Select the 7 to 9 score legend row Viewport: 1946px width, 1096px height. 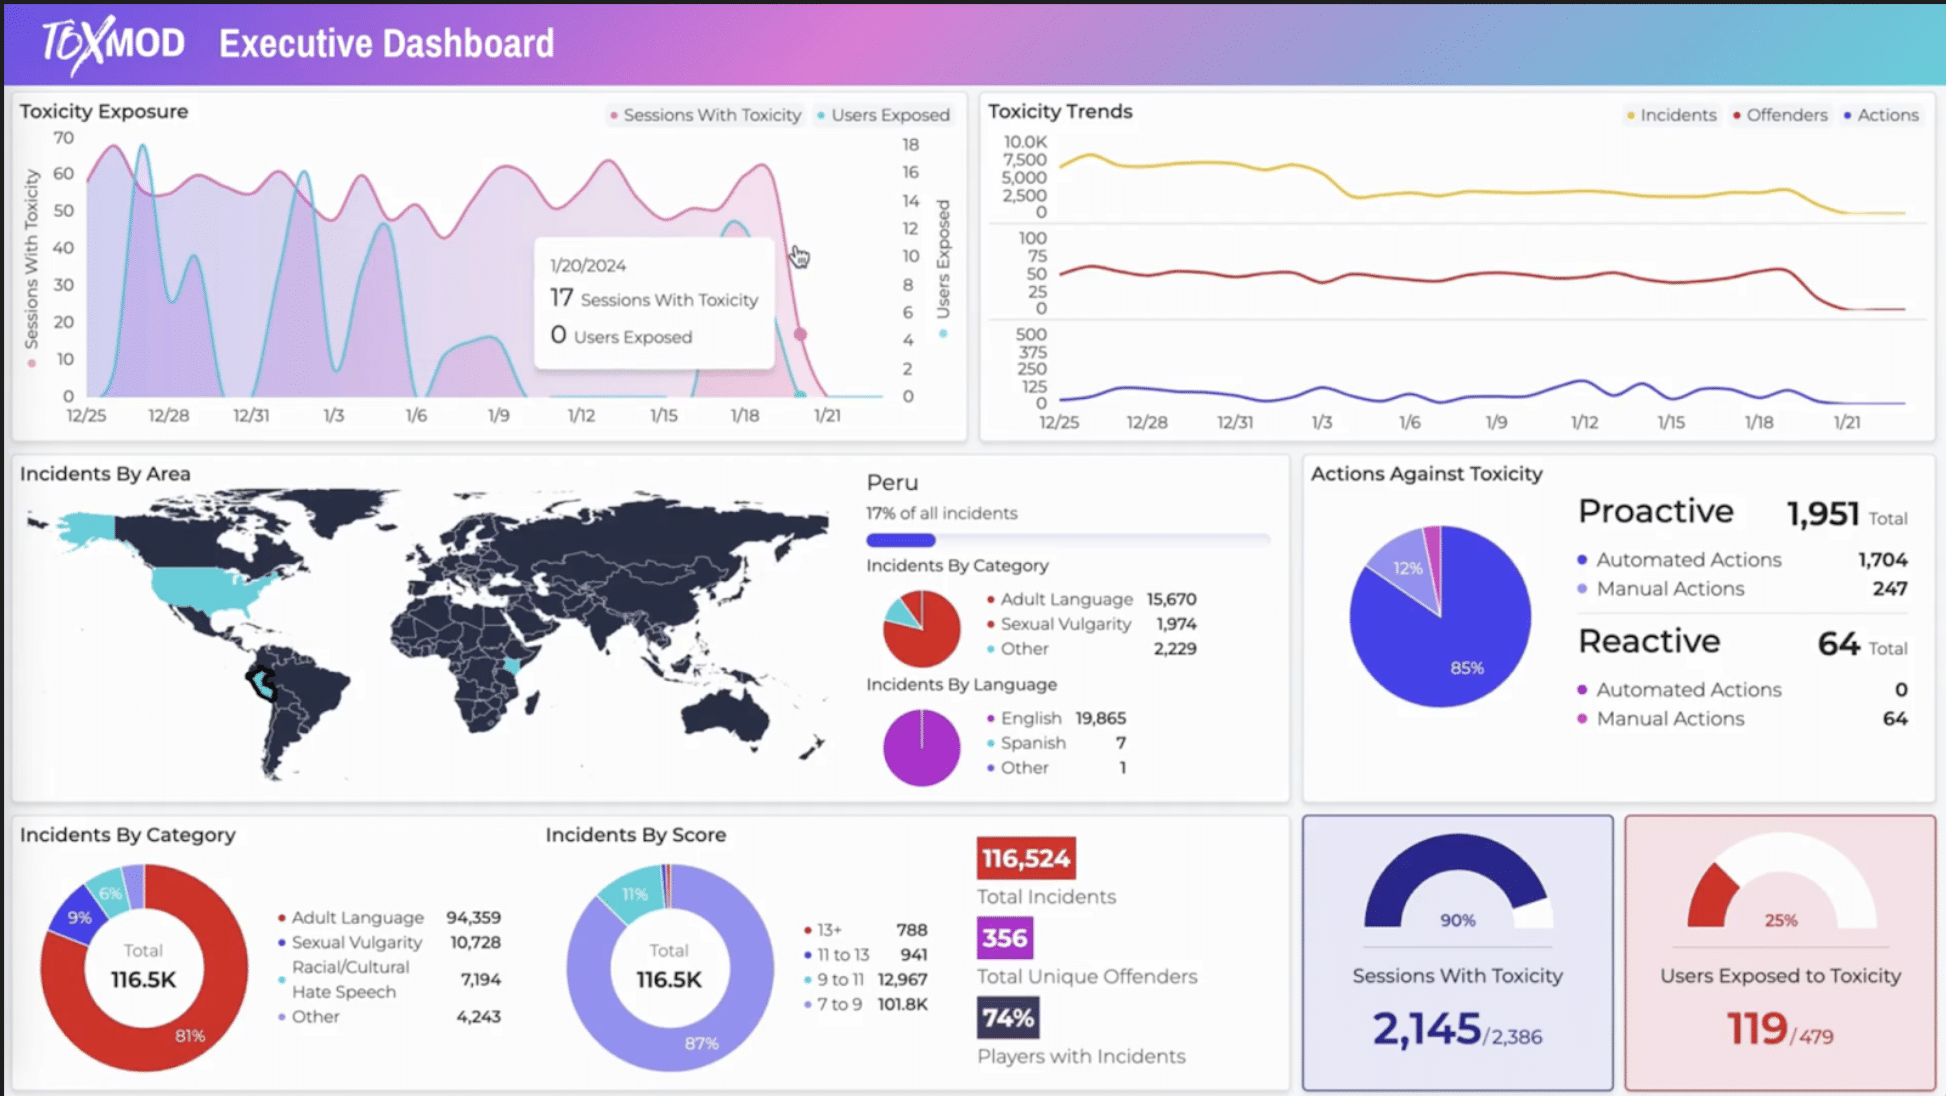(x=865, y=1004)
